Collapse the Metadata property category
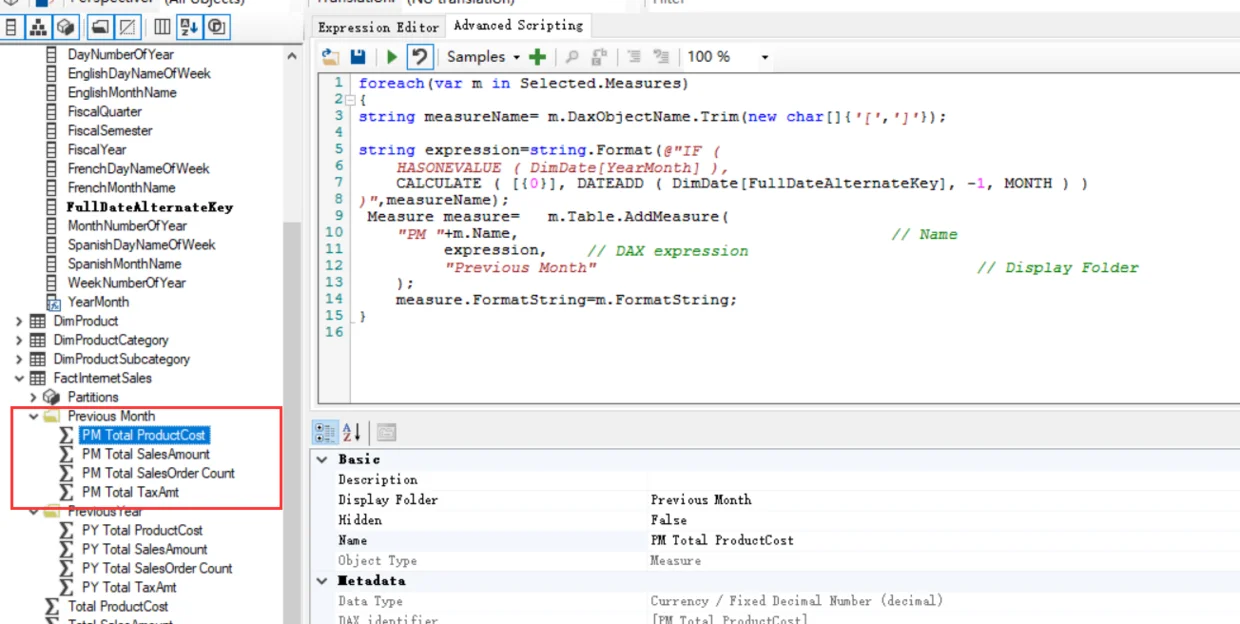 (322, 581)
